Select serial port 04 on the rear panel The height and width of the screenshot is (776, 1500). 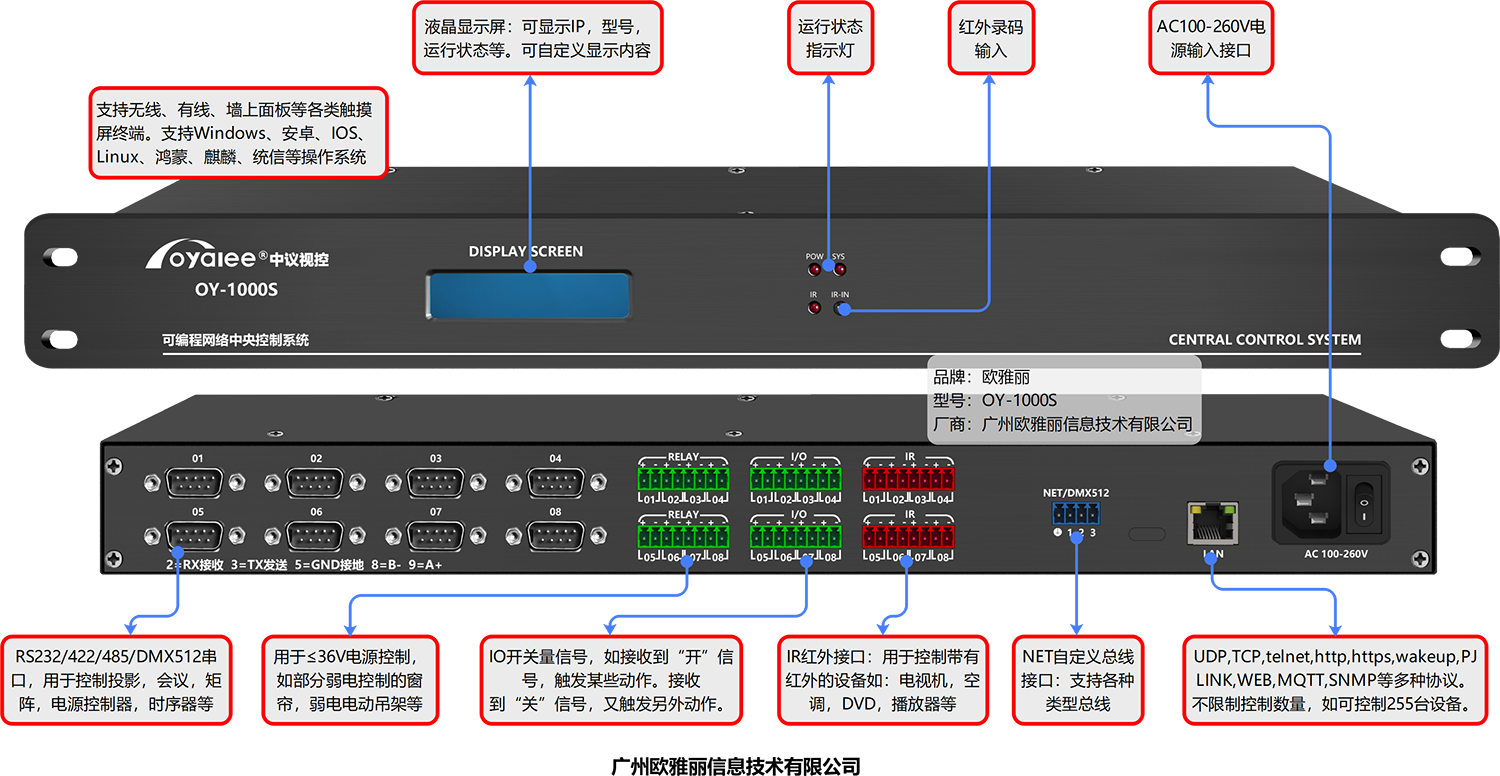click(555, 483)
